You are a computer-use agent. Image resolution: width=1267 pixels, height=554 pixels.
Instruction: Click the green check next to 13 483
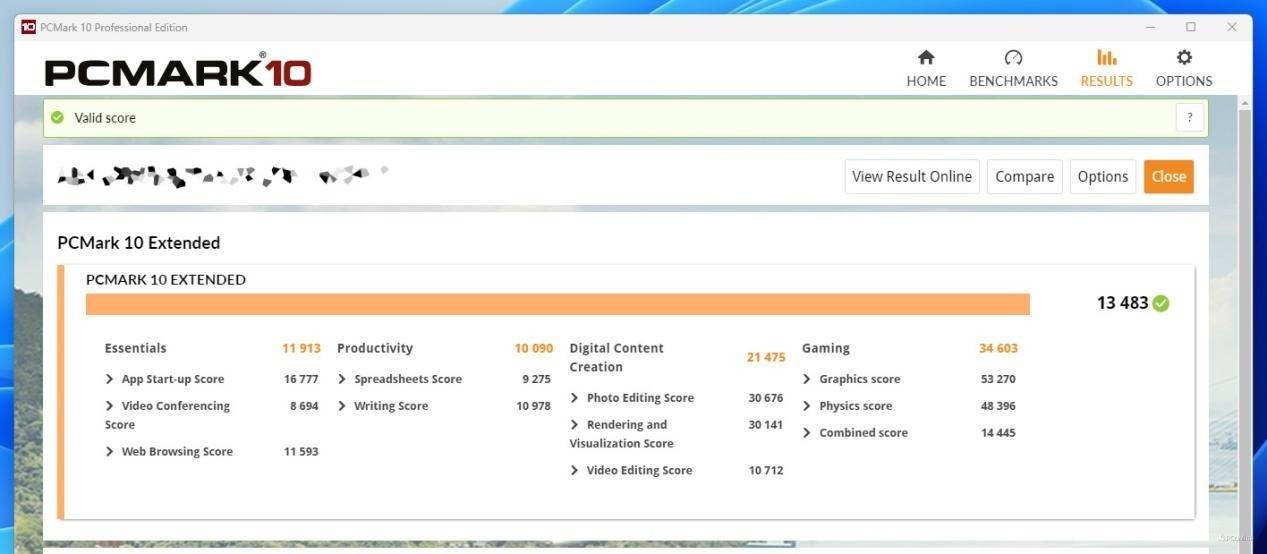click(1161, 303)
